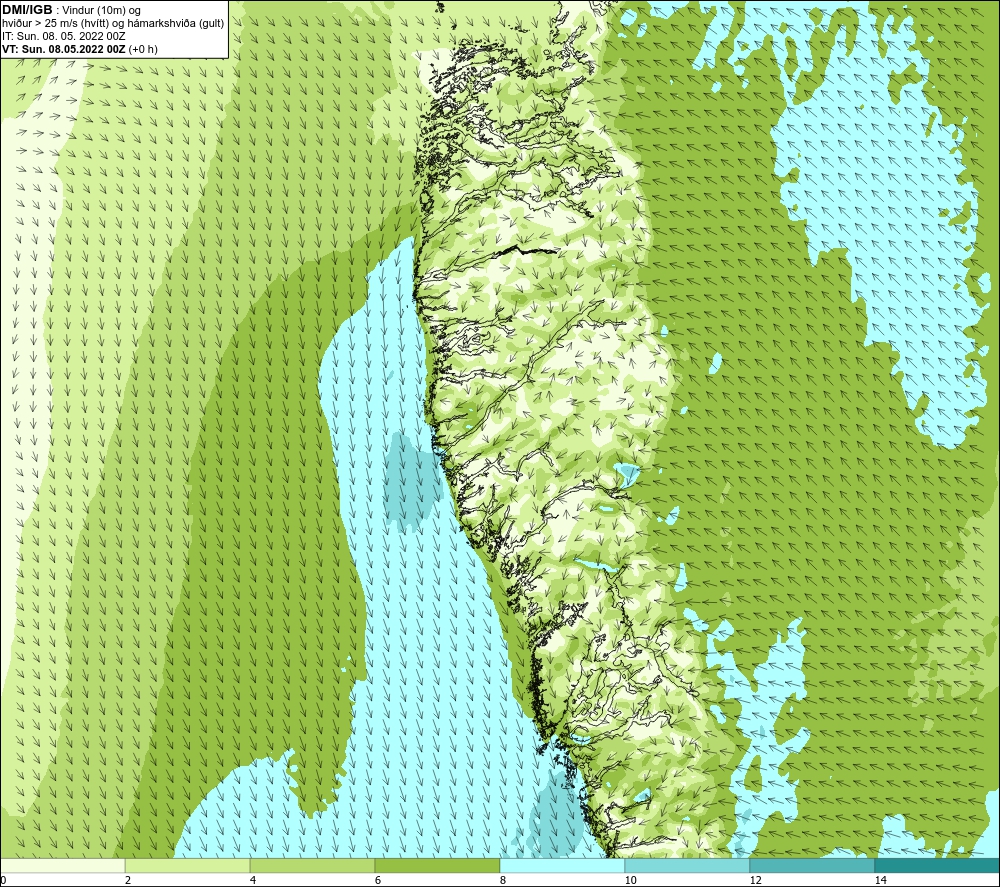Click the 0-2 m/s palest legend swatch
The height and width of the screenshot is (887, 1000).
pos(62,866)
